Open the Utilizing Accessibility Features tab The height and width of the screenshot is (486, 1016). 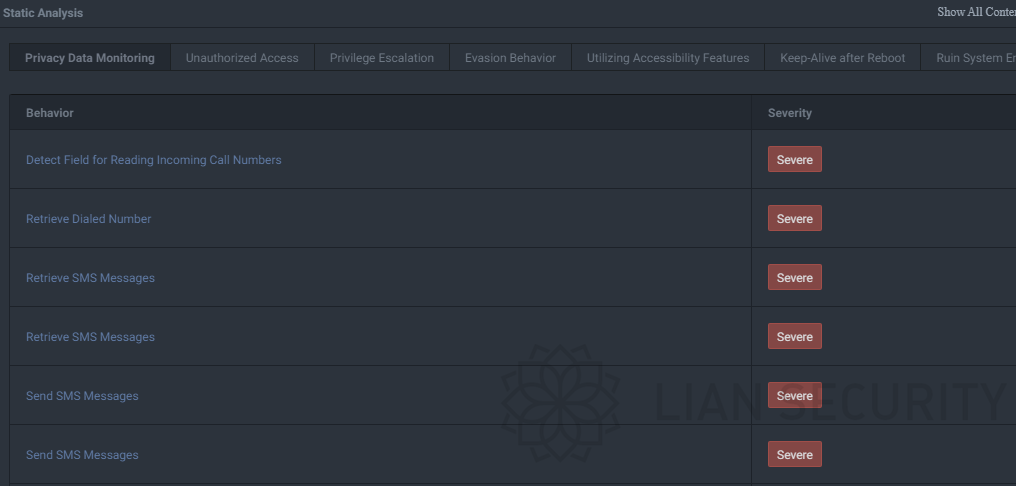click(x=668, y=58)
